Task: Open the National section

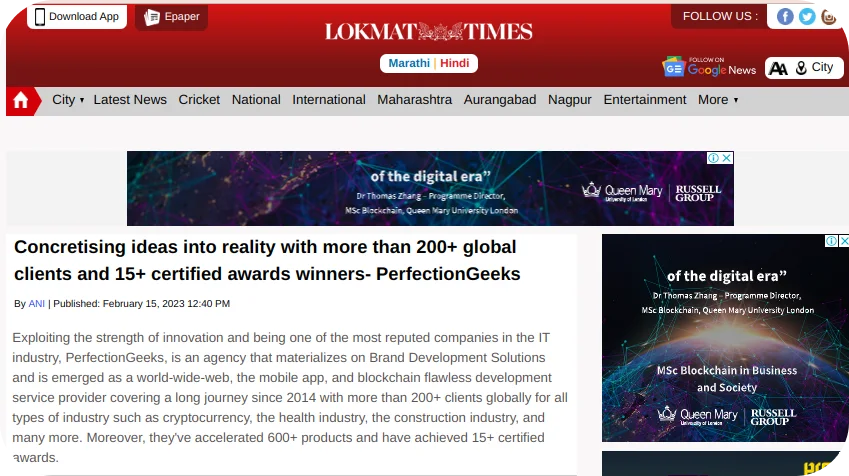Action: (256, 100)
